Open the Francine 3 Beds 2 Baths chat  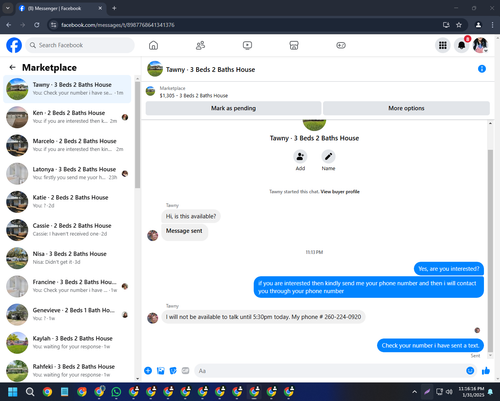point(68,286)
